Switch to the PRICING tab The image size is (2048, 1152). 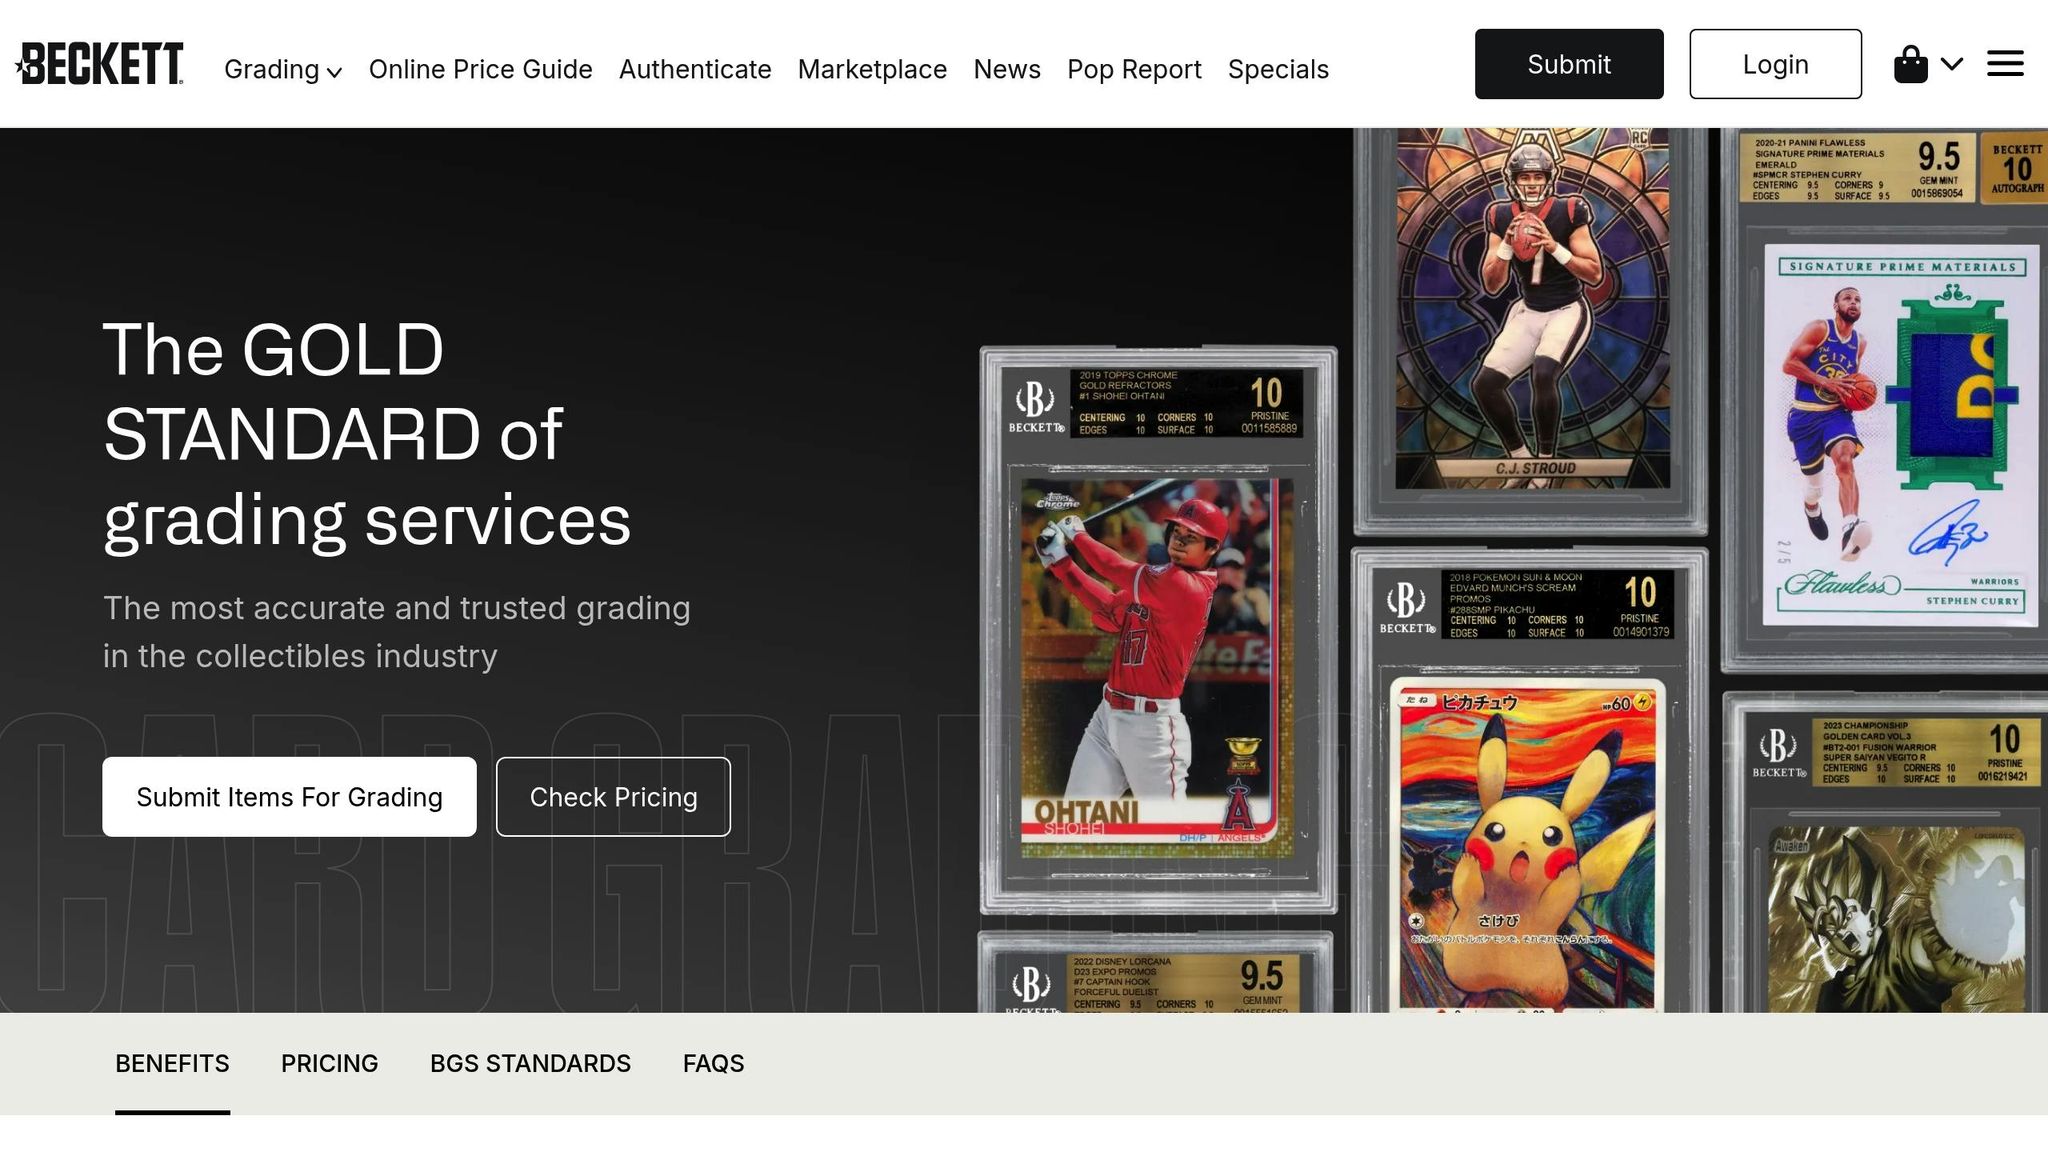(329, 1064)
